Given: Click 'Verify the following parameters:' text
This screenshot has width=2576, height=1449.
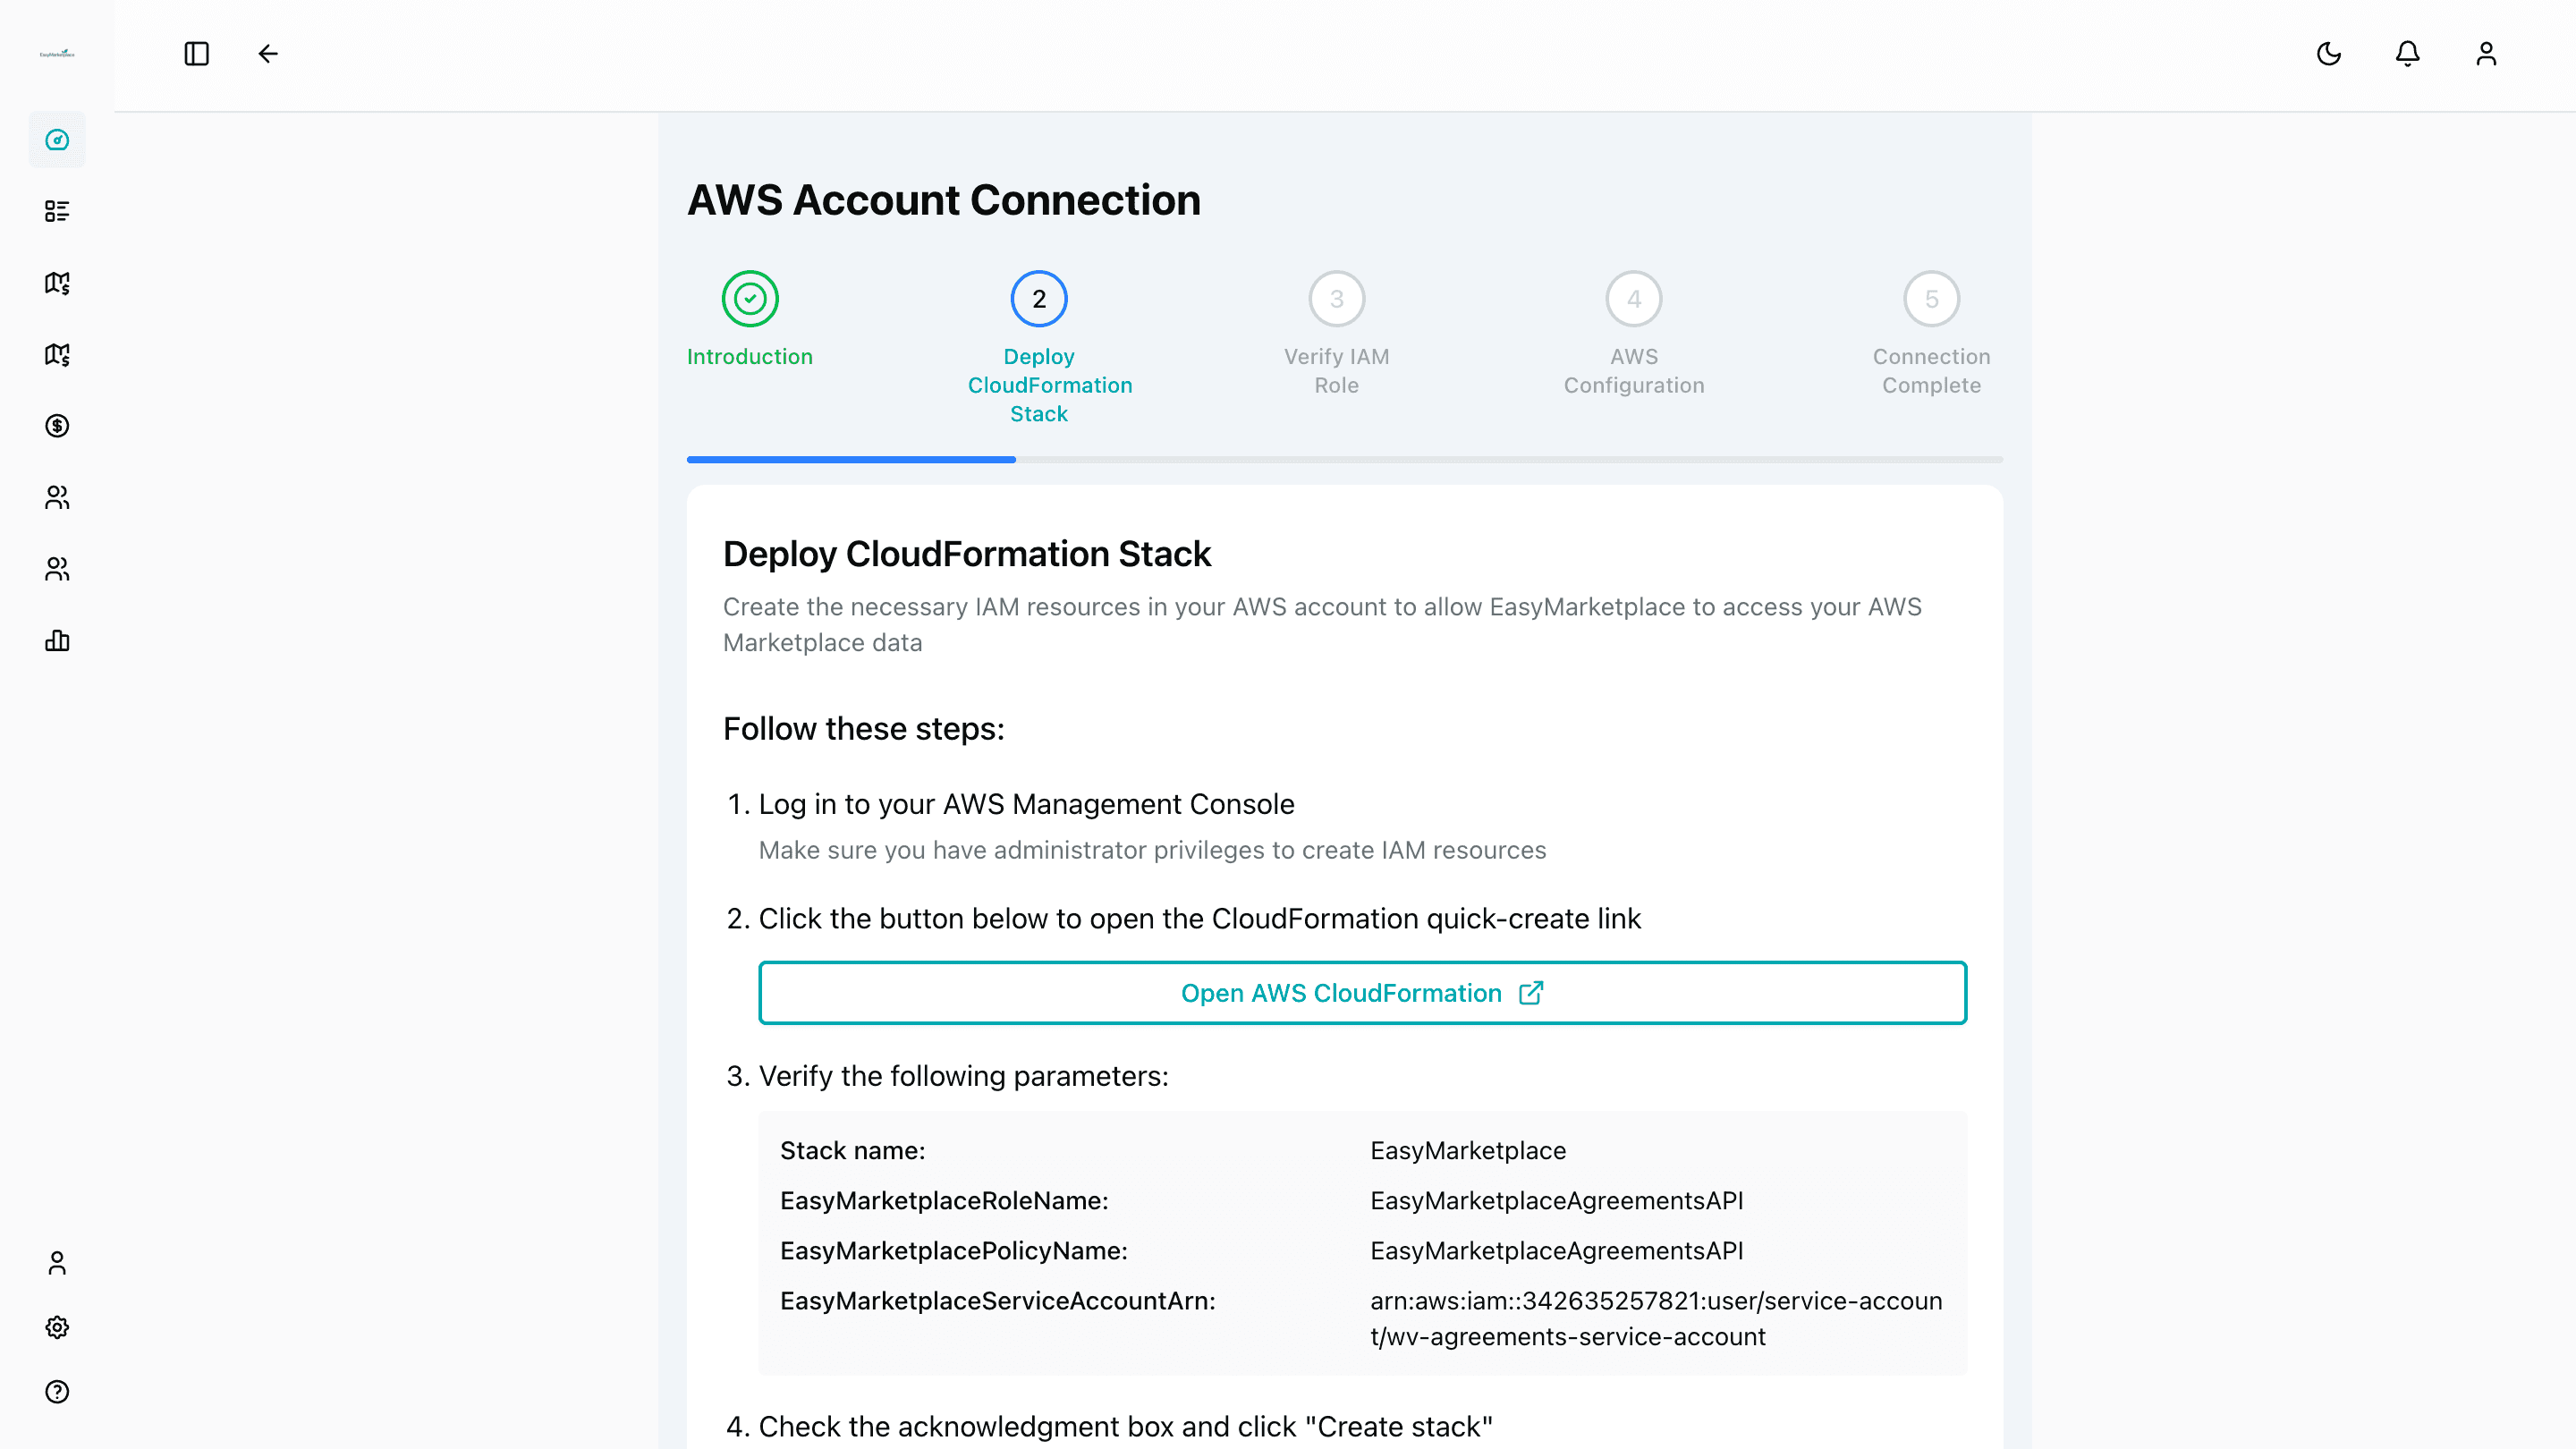Looking at the screenshot, I should [x=964, y=1076].
